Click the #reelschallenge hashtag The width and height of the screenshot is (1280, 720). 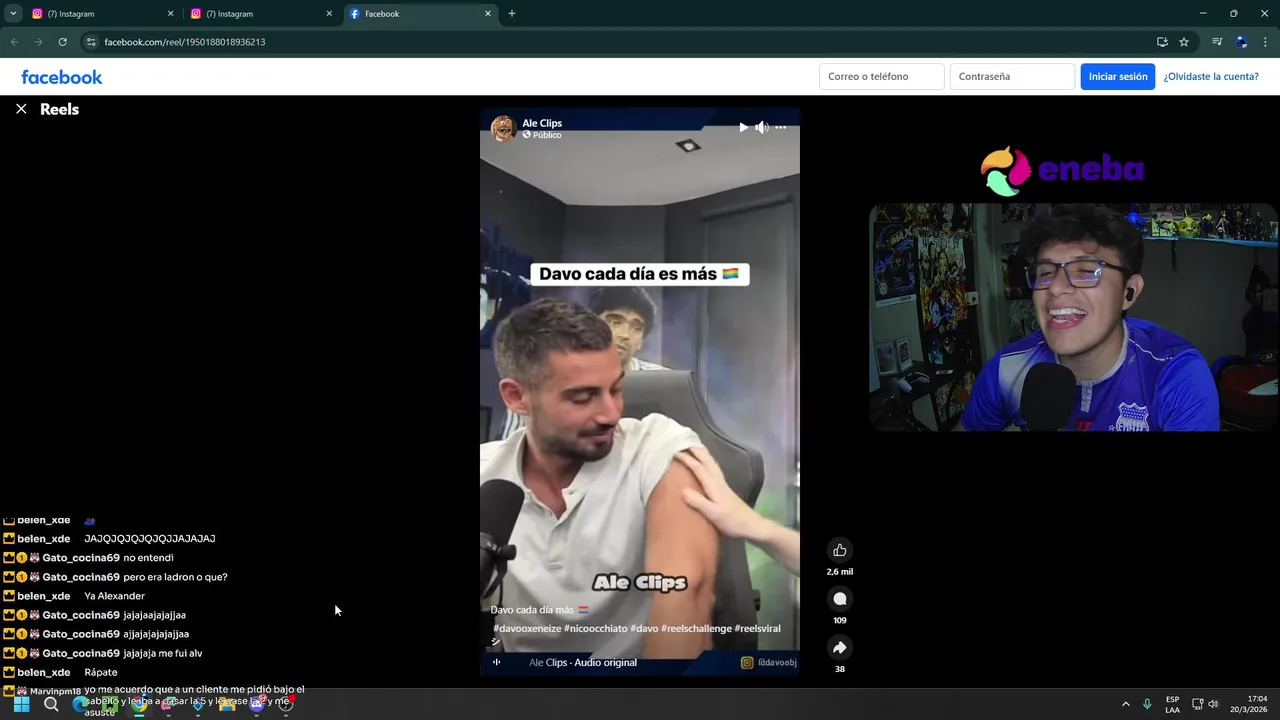tap(696, 629)
